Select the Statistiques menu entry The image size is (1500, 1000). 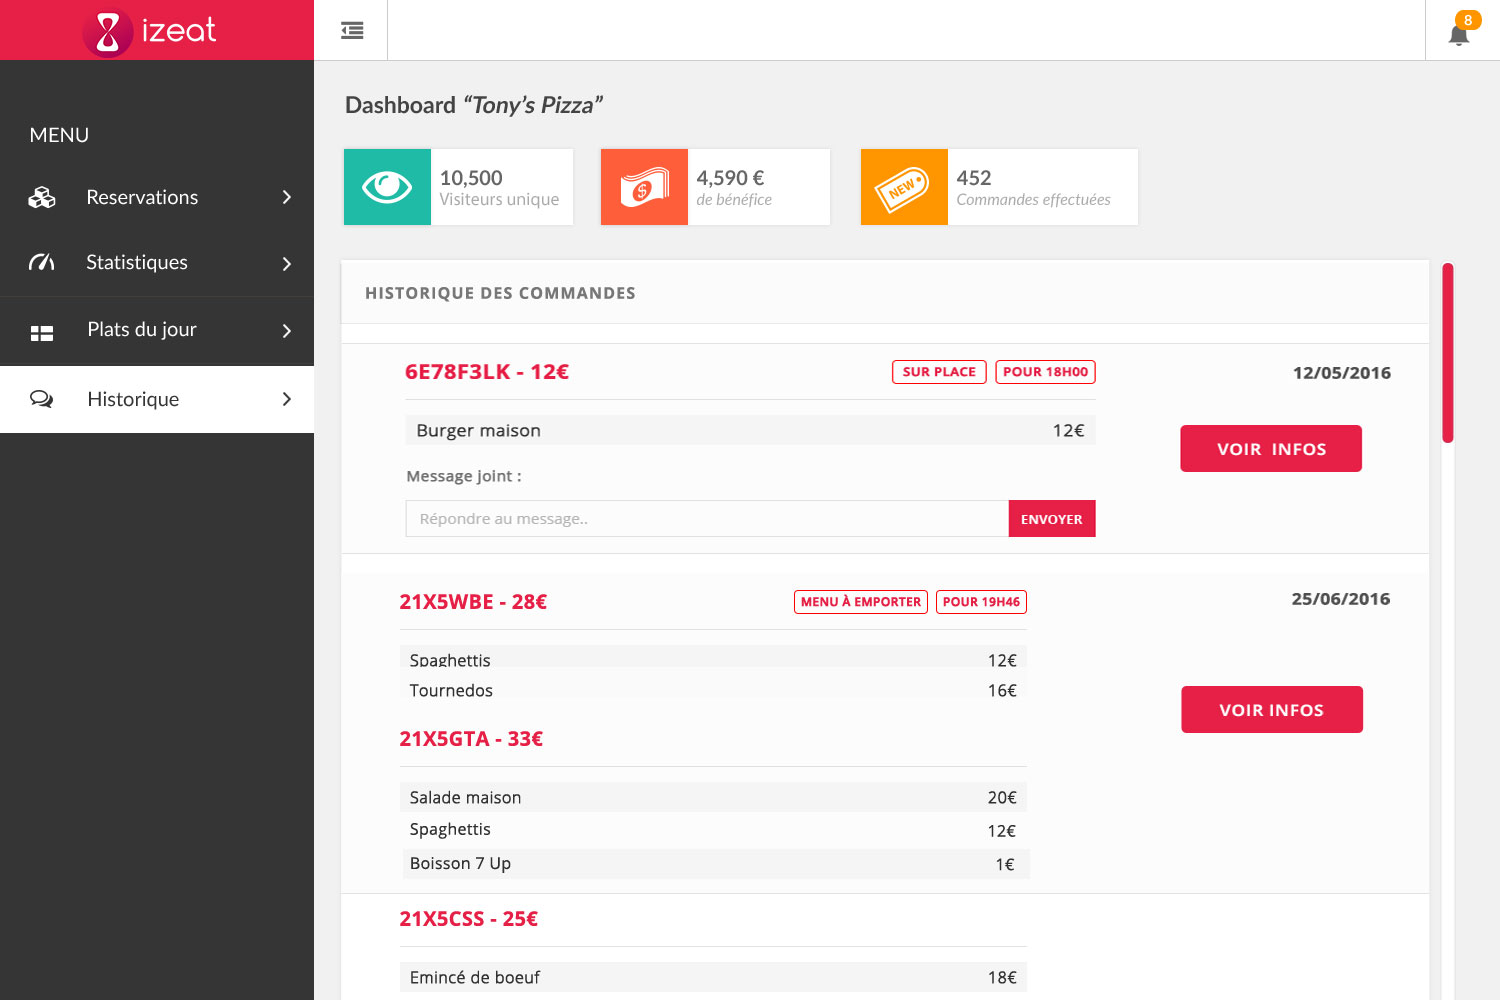137,262
